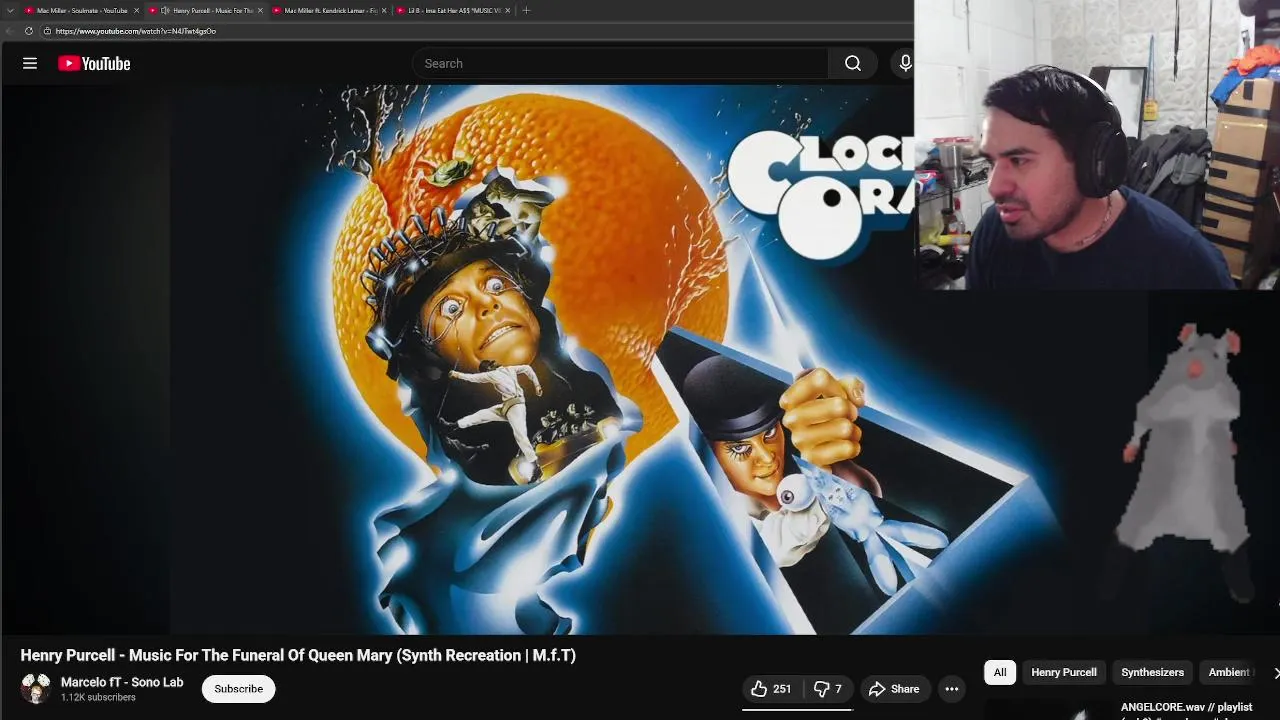Screen dimensions: 1280x720
Task: Open the three-dot more actions menu
Action: (952, 689)
